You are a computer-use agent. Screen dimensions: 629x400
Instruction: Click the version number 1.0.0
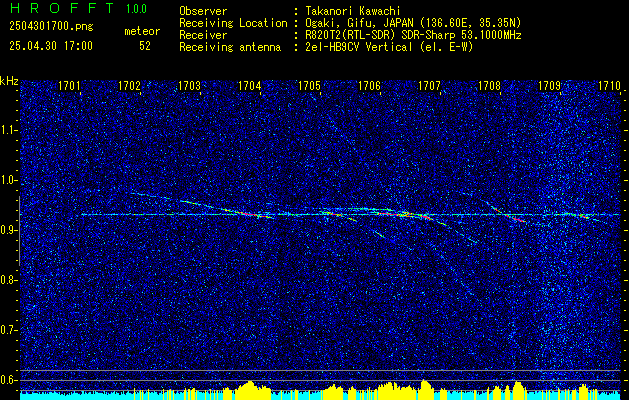tap(136, 8)
